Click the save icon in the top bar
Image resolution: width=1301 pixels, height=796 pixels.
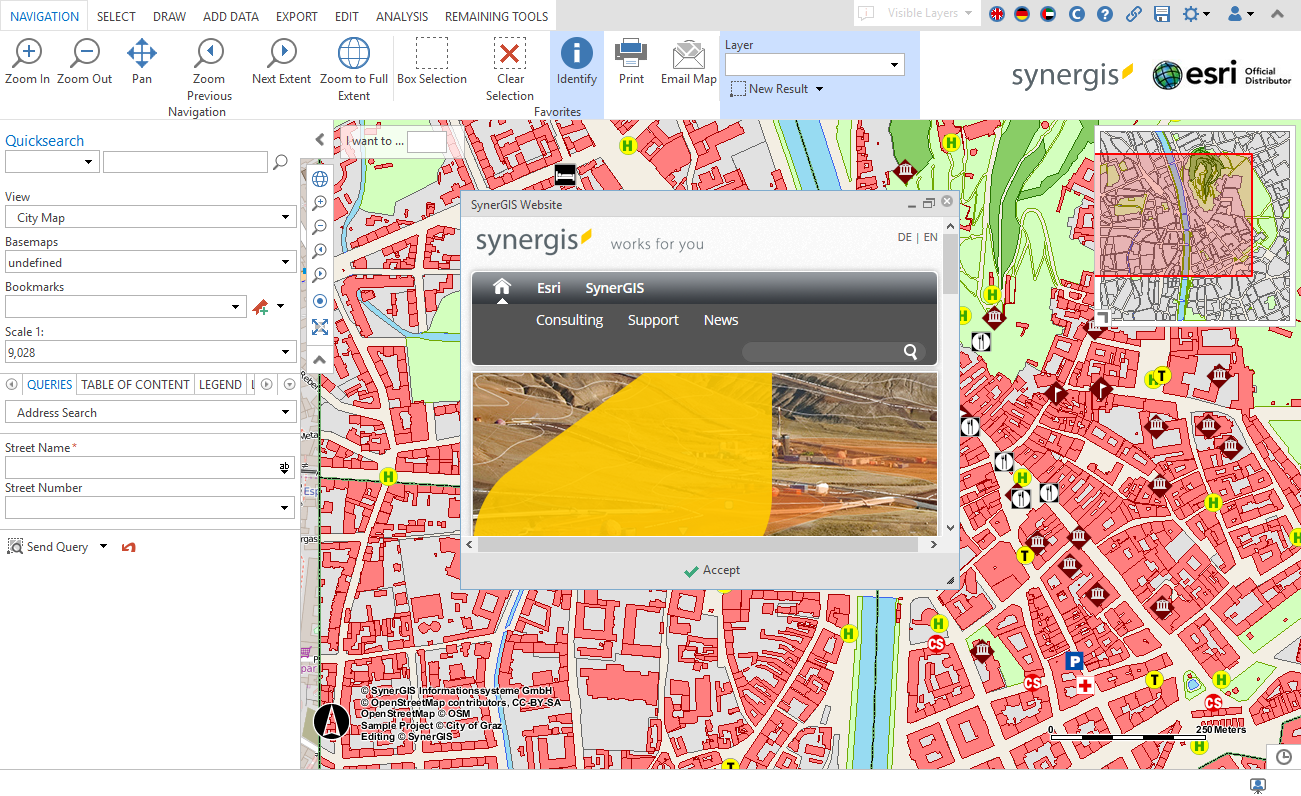(x=1162, y=15)
